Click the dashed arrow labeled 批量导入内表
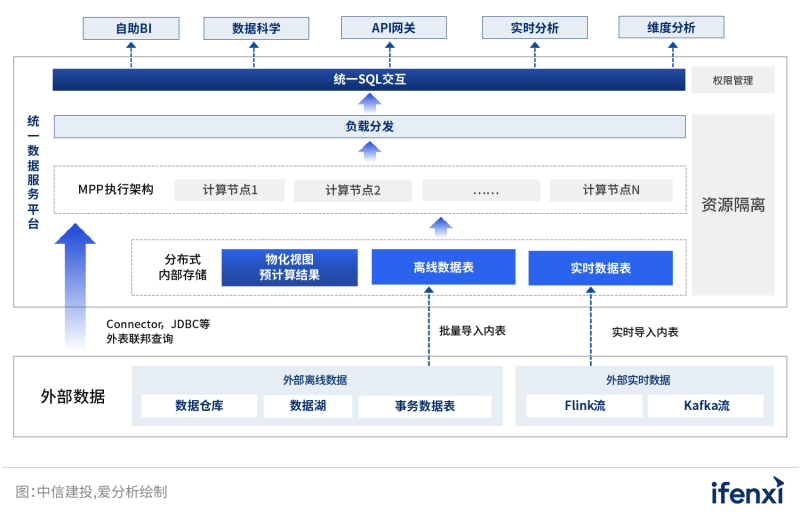The width and height of the screenshot is (800, 520). pyautogui.click(x=428, y=327)
